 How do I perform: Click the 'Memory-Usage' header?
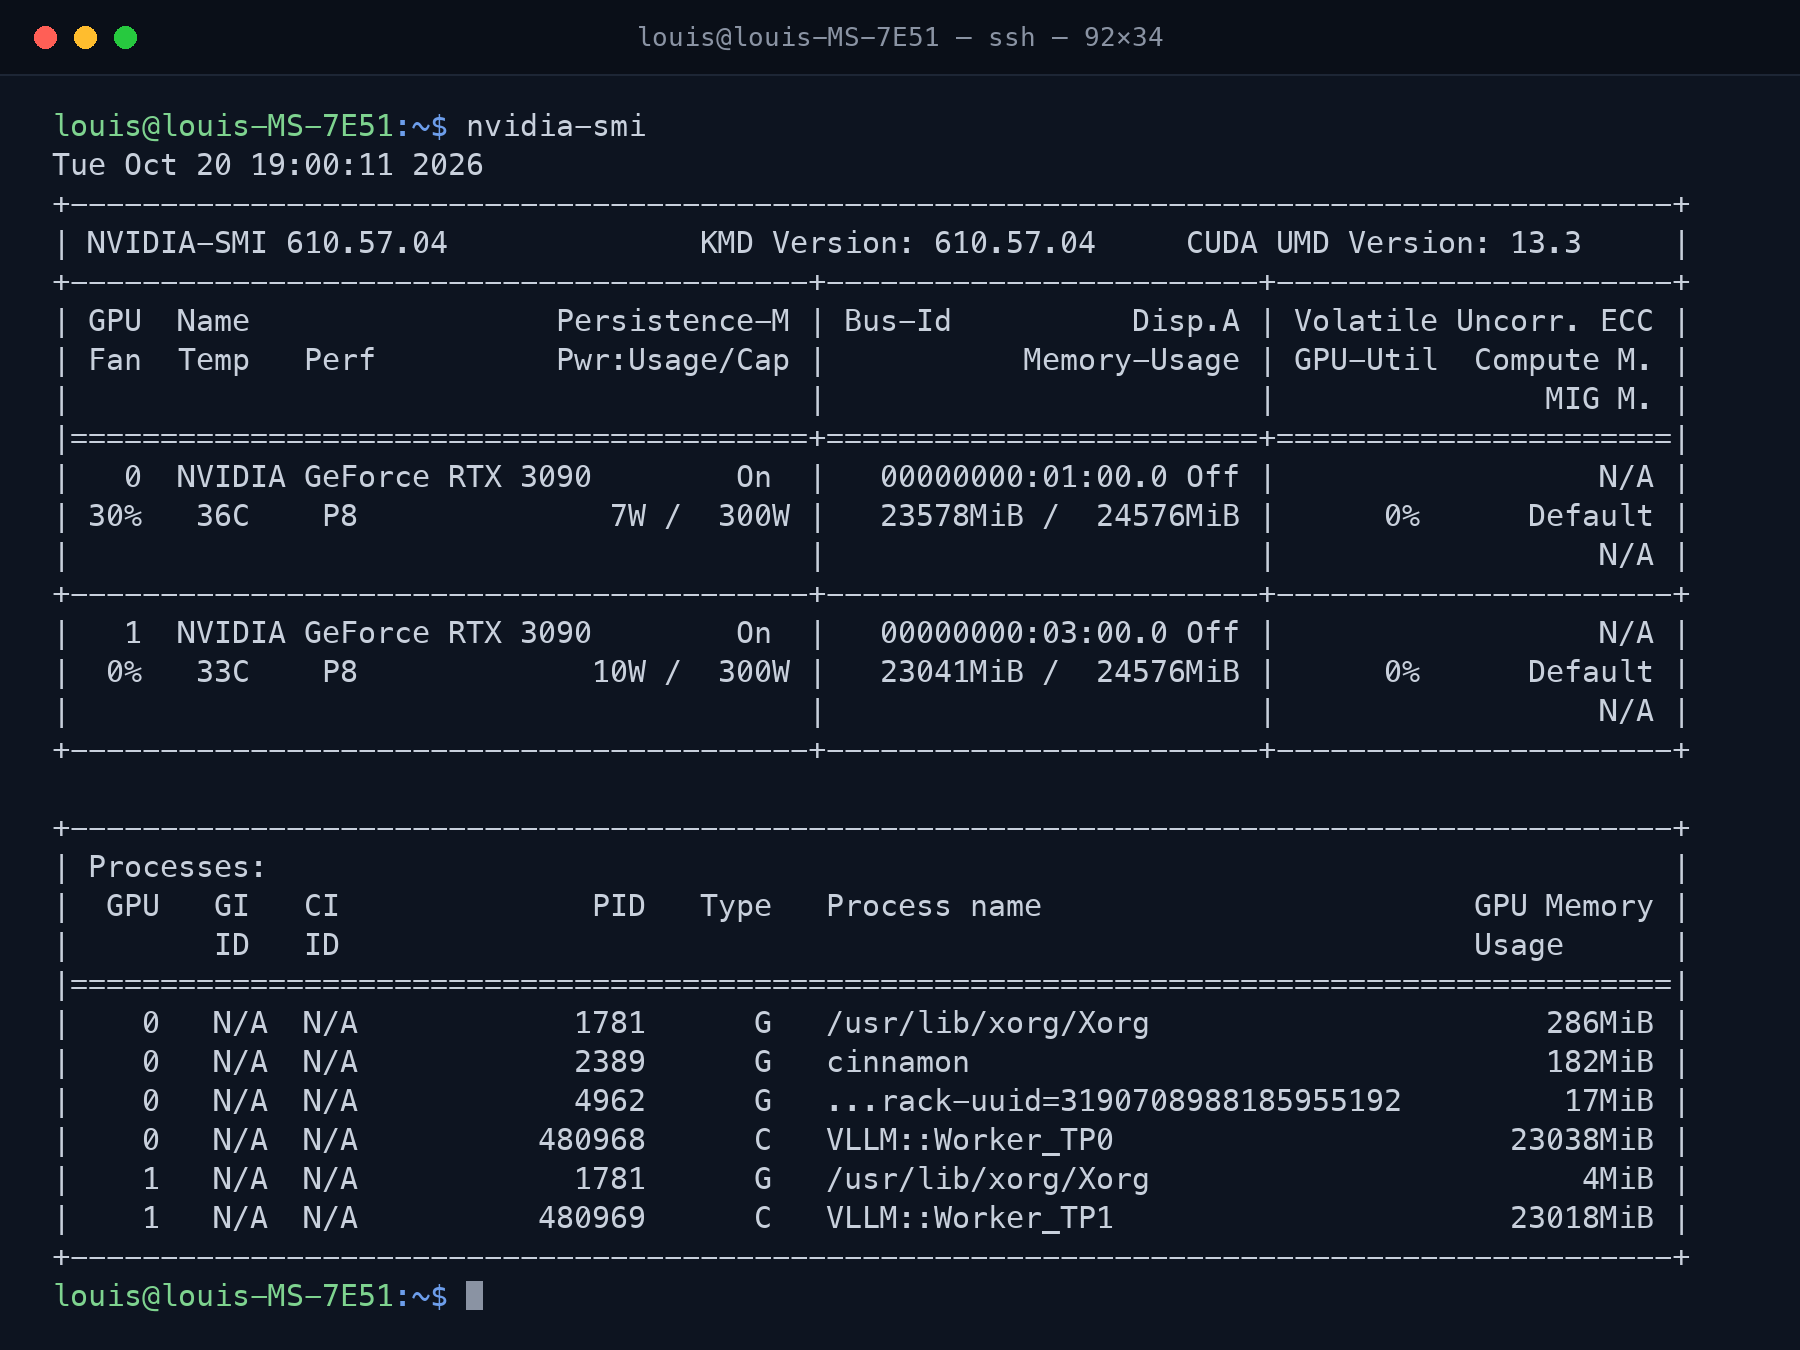coord(1131,360)
